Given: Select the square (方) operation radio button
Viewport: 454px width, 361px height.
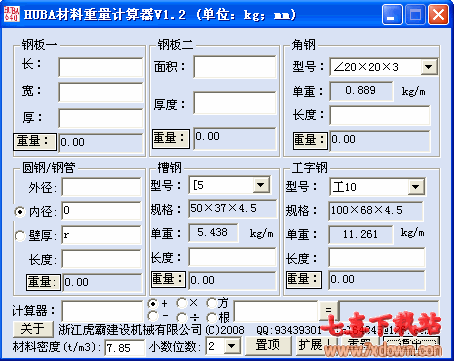Looking at the screenshot, I should (211, 303).
